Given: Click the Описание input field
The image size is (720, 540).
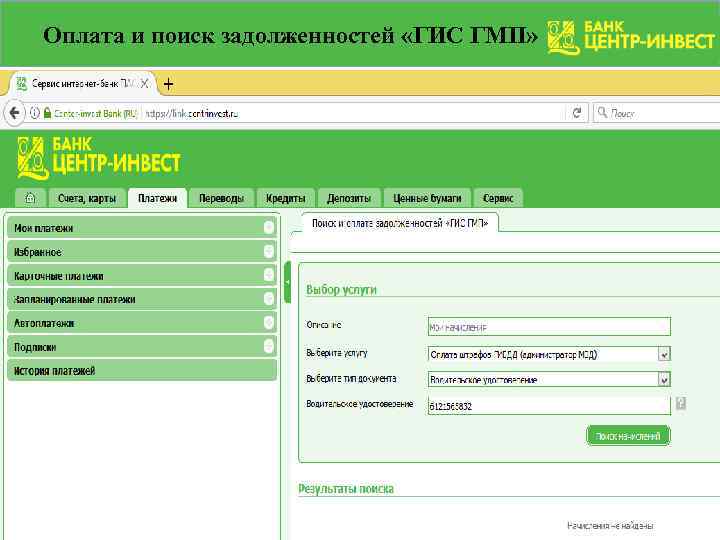Looking at the screenshot, I should 549,326.
